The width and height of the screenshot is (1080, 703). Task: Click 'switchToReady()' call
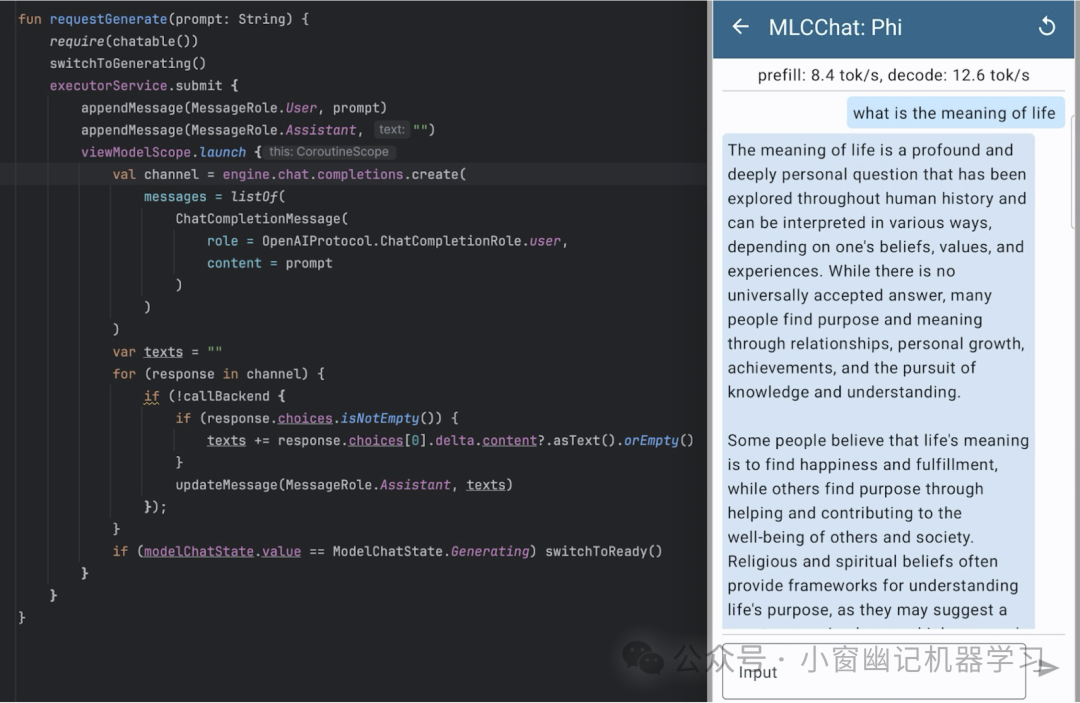[603, 551]
